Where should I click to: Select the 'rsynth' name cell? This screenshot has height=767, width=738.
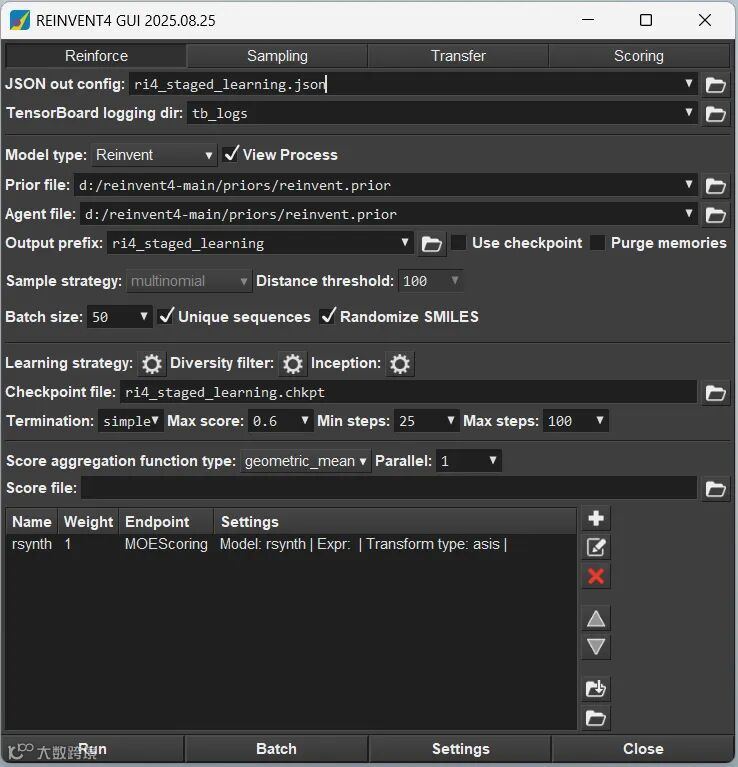click(32, 544)
